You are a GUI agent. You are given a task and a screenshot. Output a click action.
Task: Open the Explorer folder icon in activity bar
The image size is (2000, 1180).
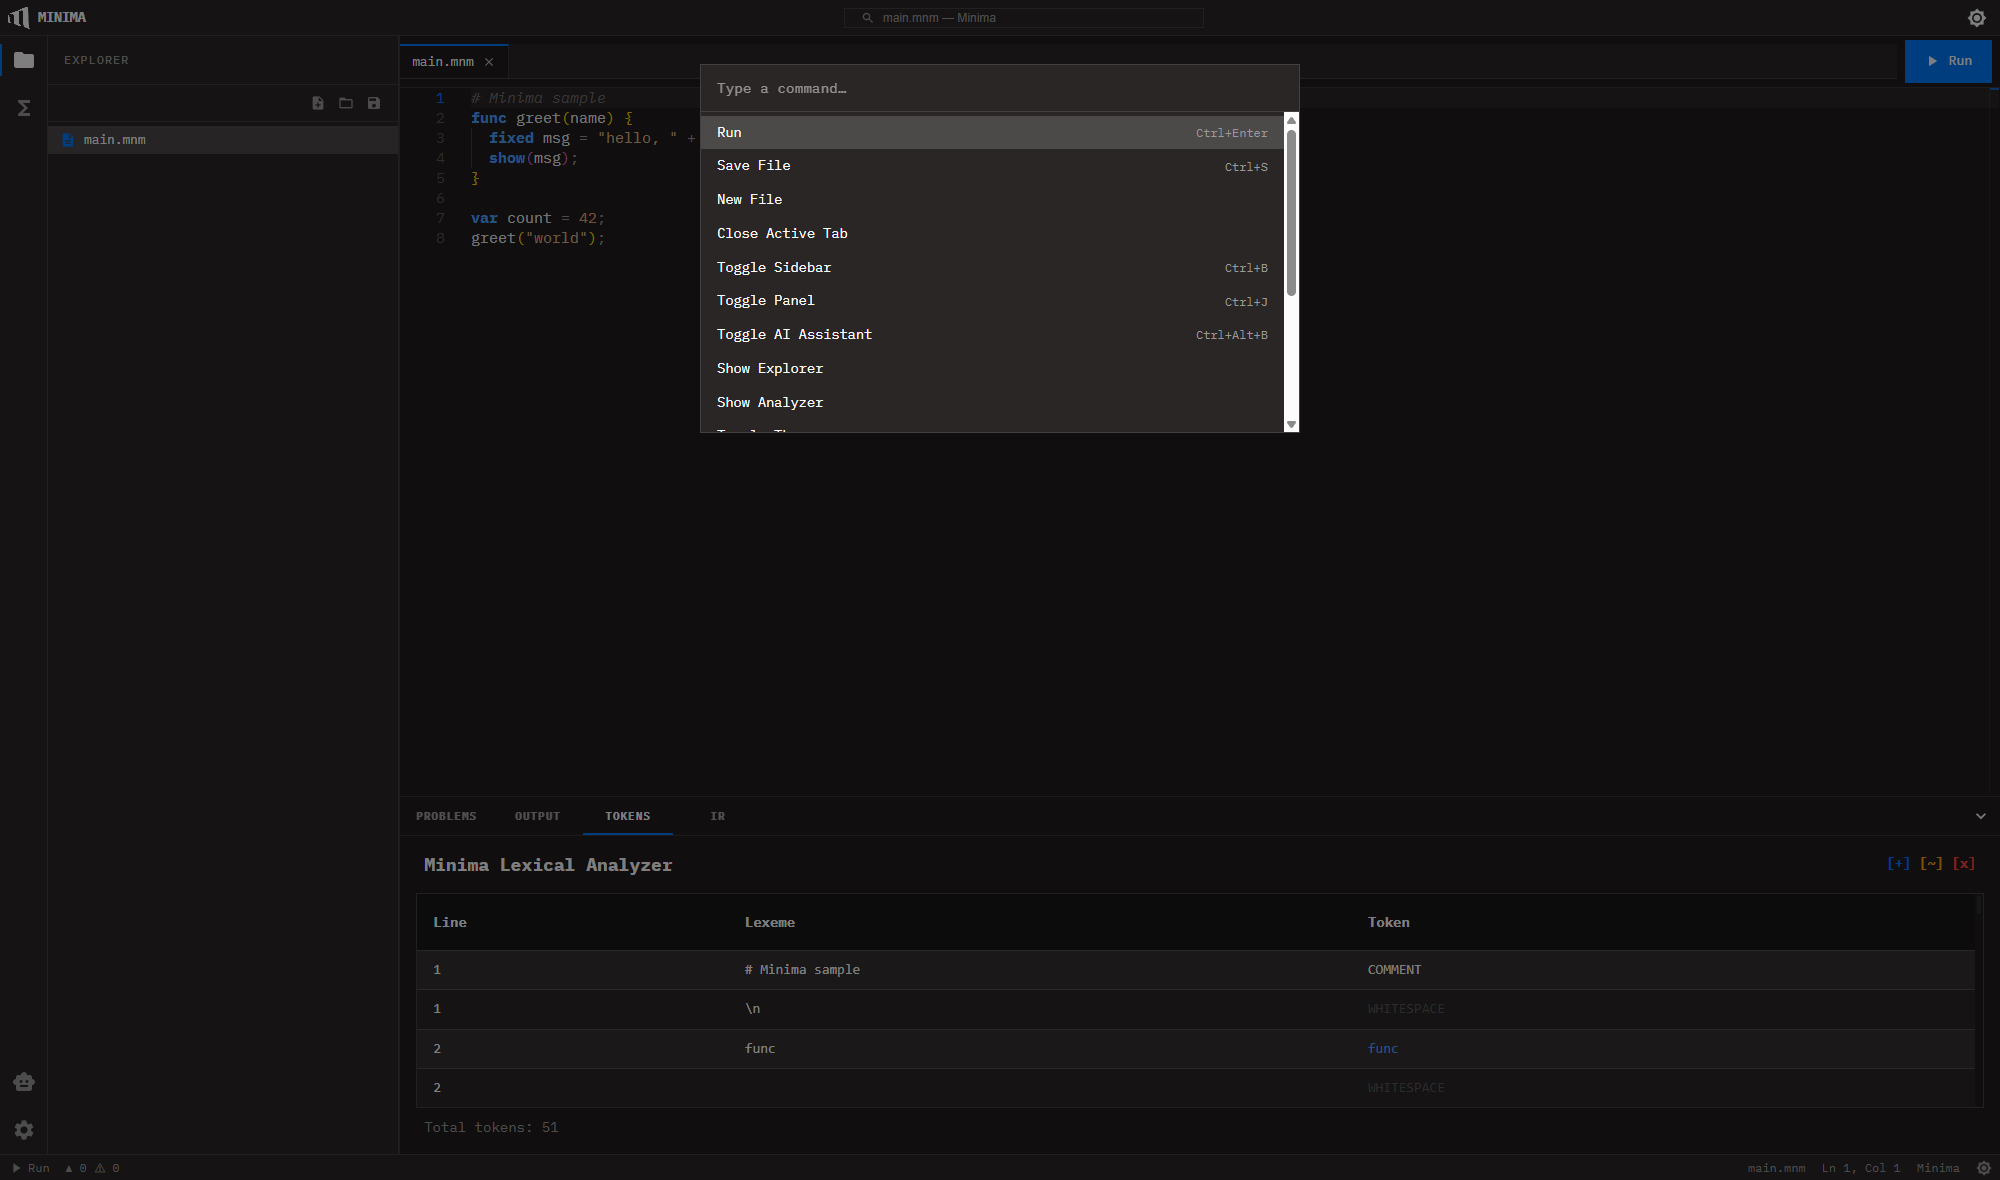point(24,60)
